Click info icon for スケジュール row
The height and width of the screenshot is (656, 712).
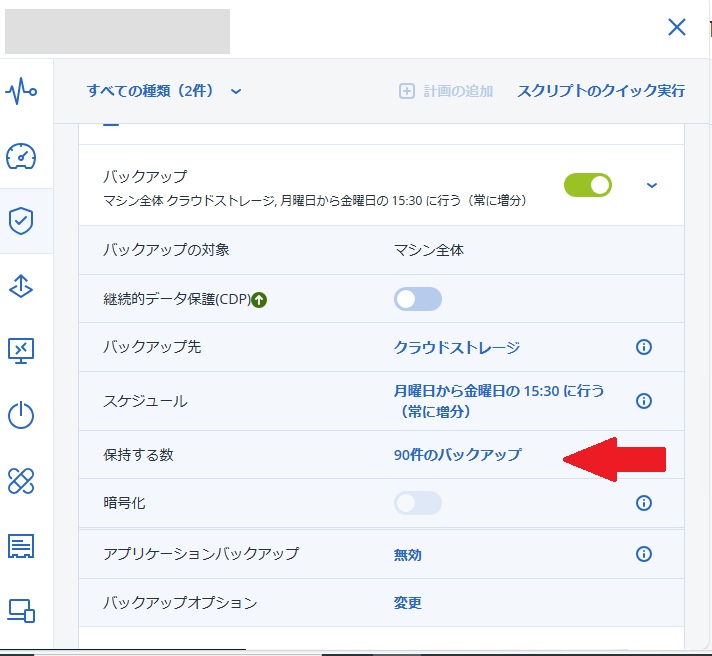tap(643, 401)
